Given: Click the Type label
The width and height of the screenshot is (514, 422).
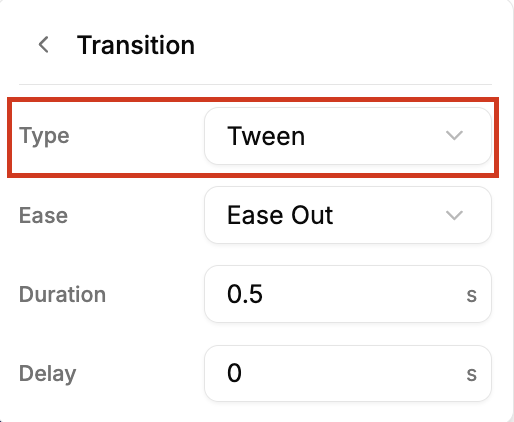Looking at the screenshot, I should click(x=44, y=136).
